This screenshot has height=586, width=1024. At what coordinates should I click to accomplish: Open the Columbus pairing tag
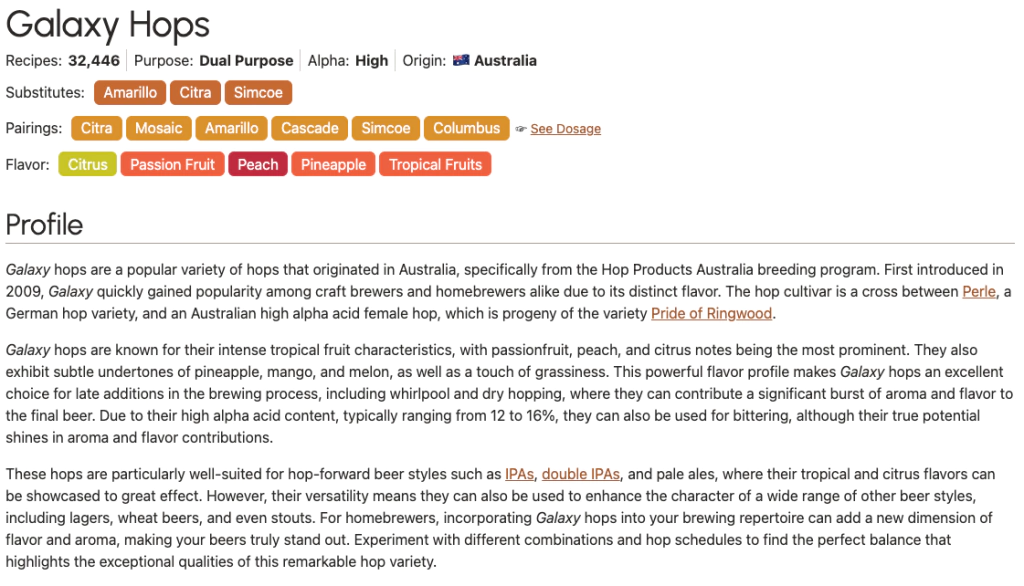466,128
